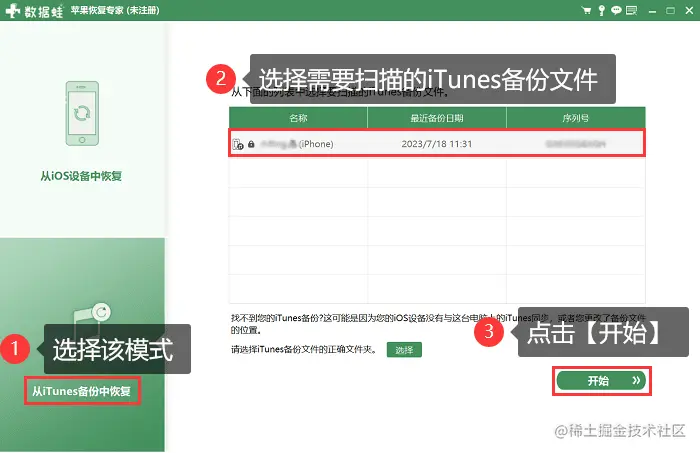Sort by 序列号 column header
Viewport: 700px width, 453px height.
(575, 118)
